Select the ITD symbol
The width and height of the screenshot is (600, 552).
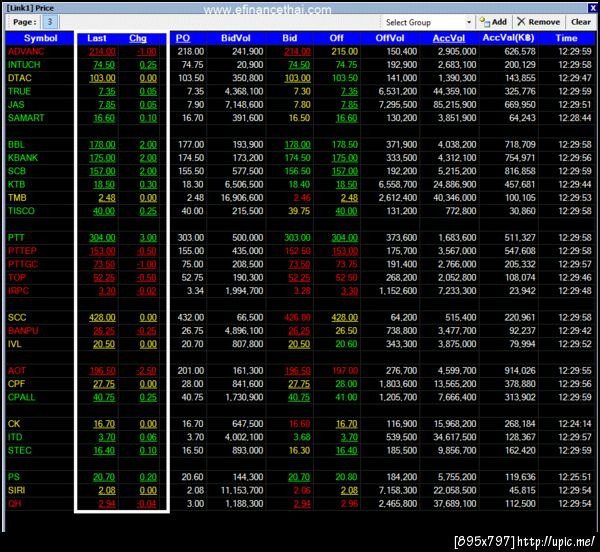15,437
